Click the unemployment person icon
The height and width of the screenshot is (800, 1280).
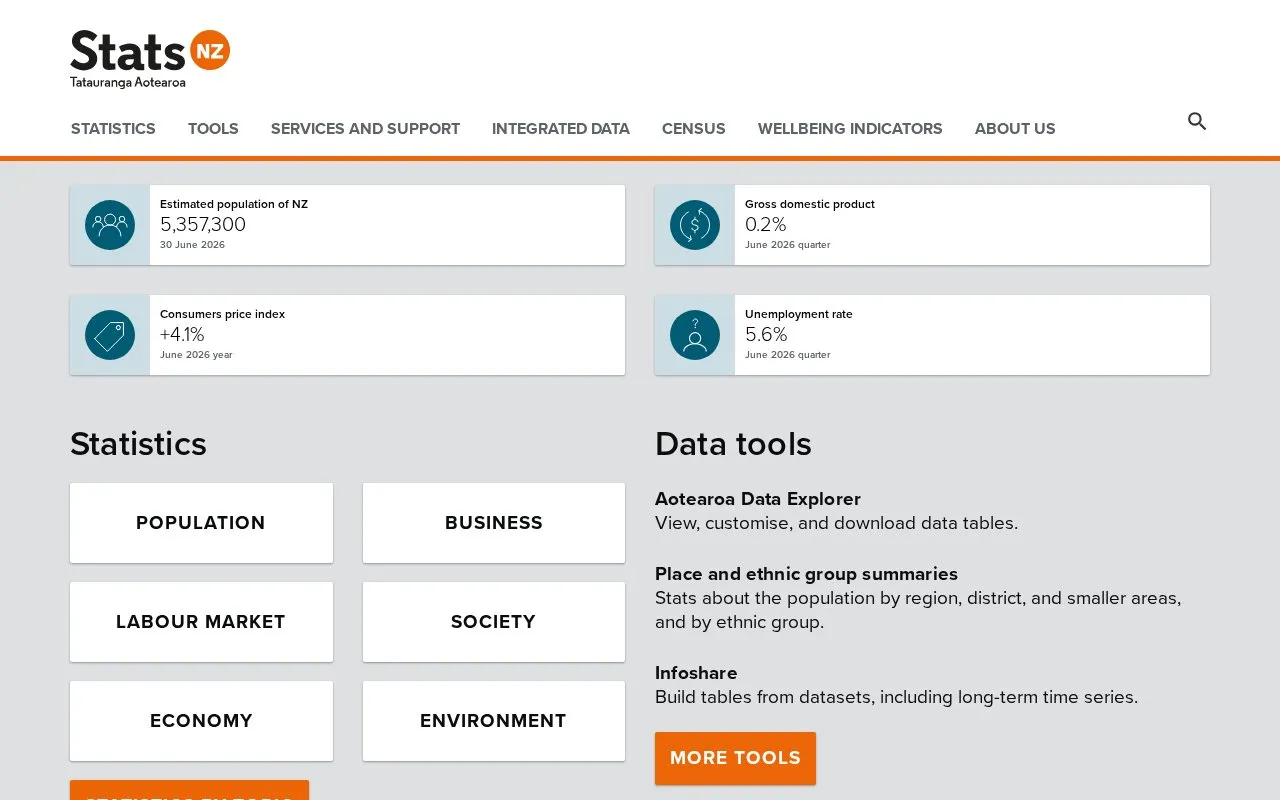pos(695,335)
